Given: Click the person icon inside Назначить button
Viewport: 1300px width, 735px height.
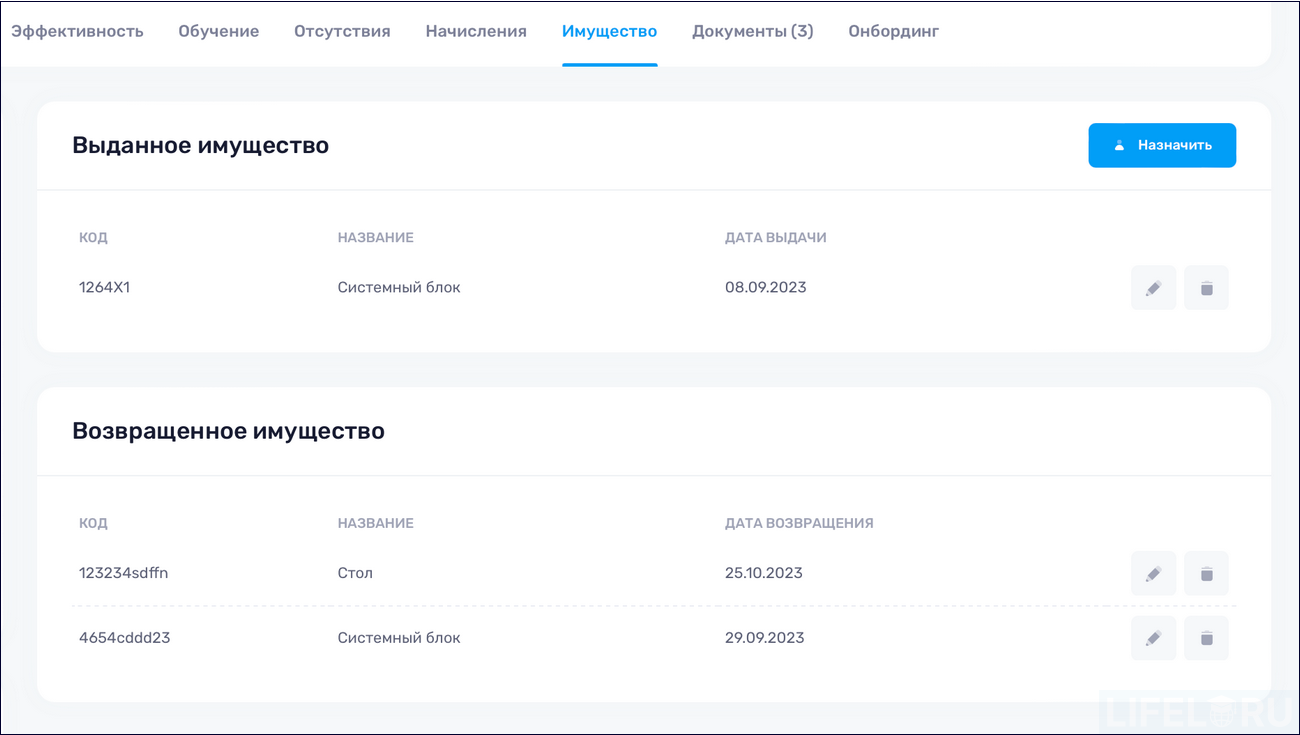Looking at the screenshot, I should [1118, 144].
